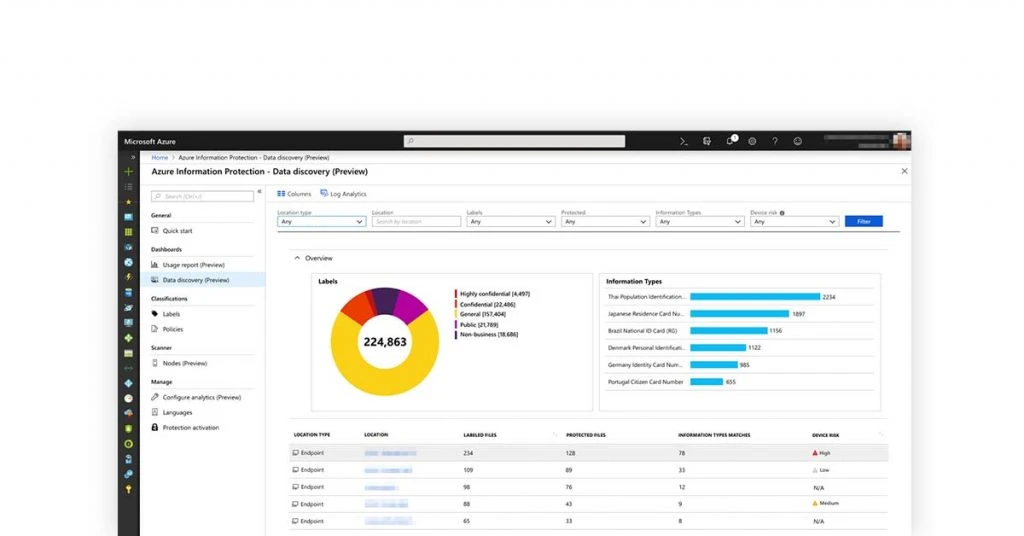Click the global search box in the top bar
This screenshot has height=536, width=1024.
click(514, 141)
